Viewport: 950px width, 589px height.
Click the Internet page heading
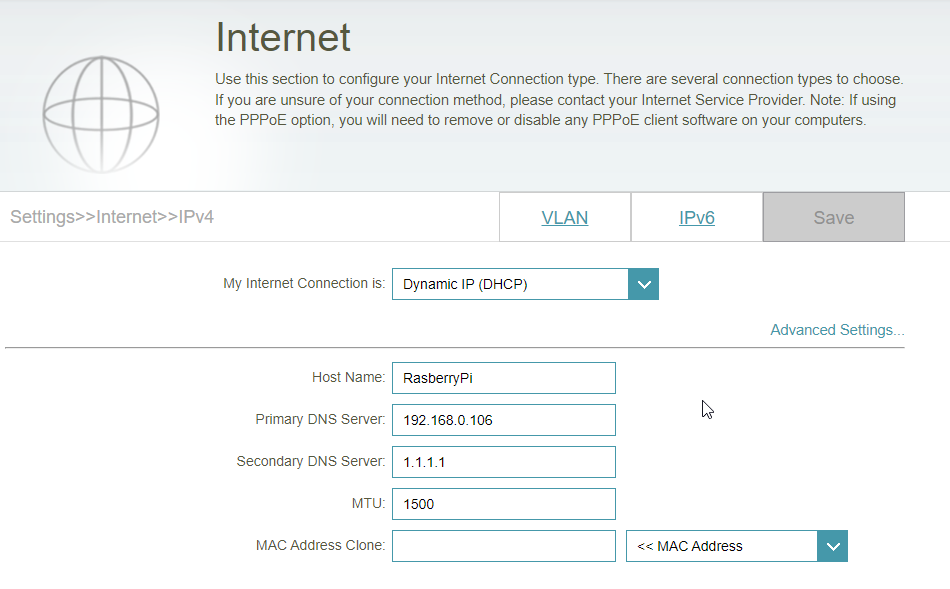(283, 37)
